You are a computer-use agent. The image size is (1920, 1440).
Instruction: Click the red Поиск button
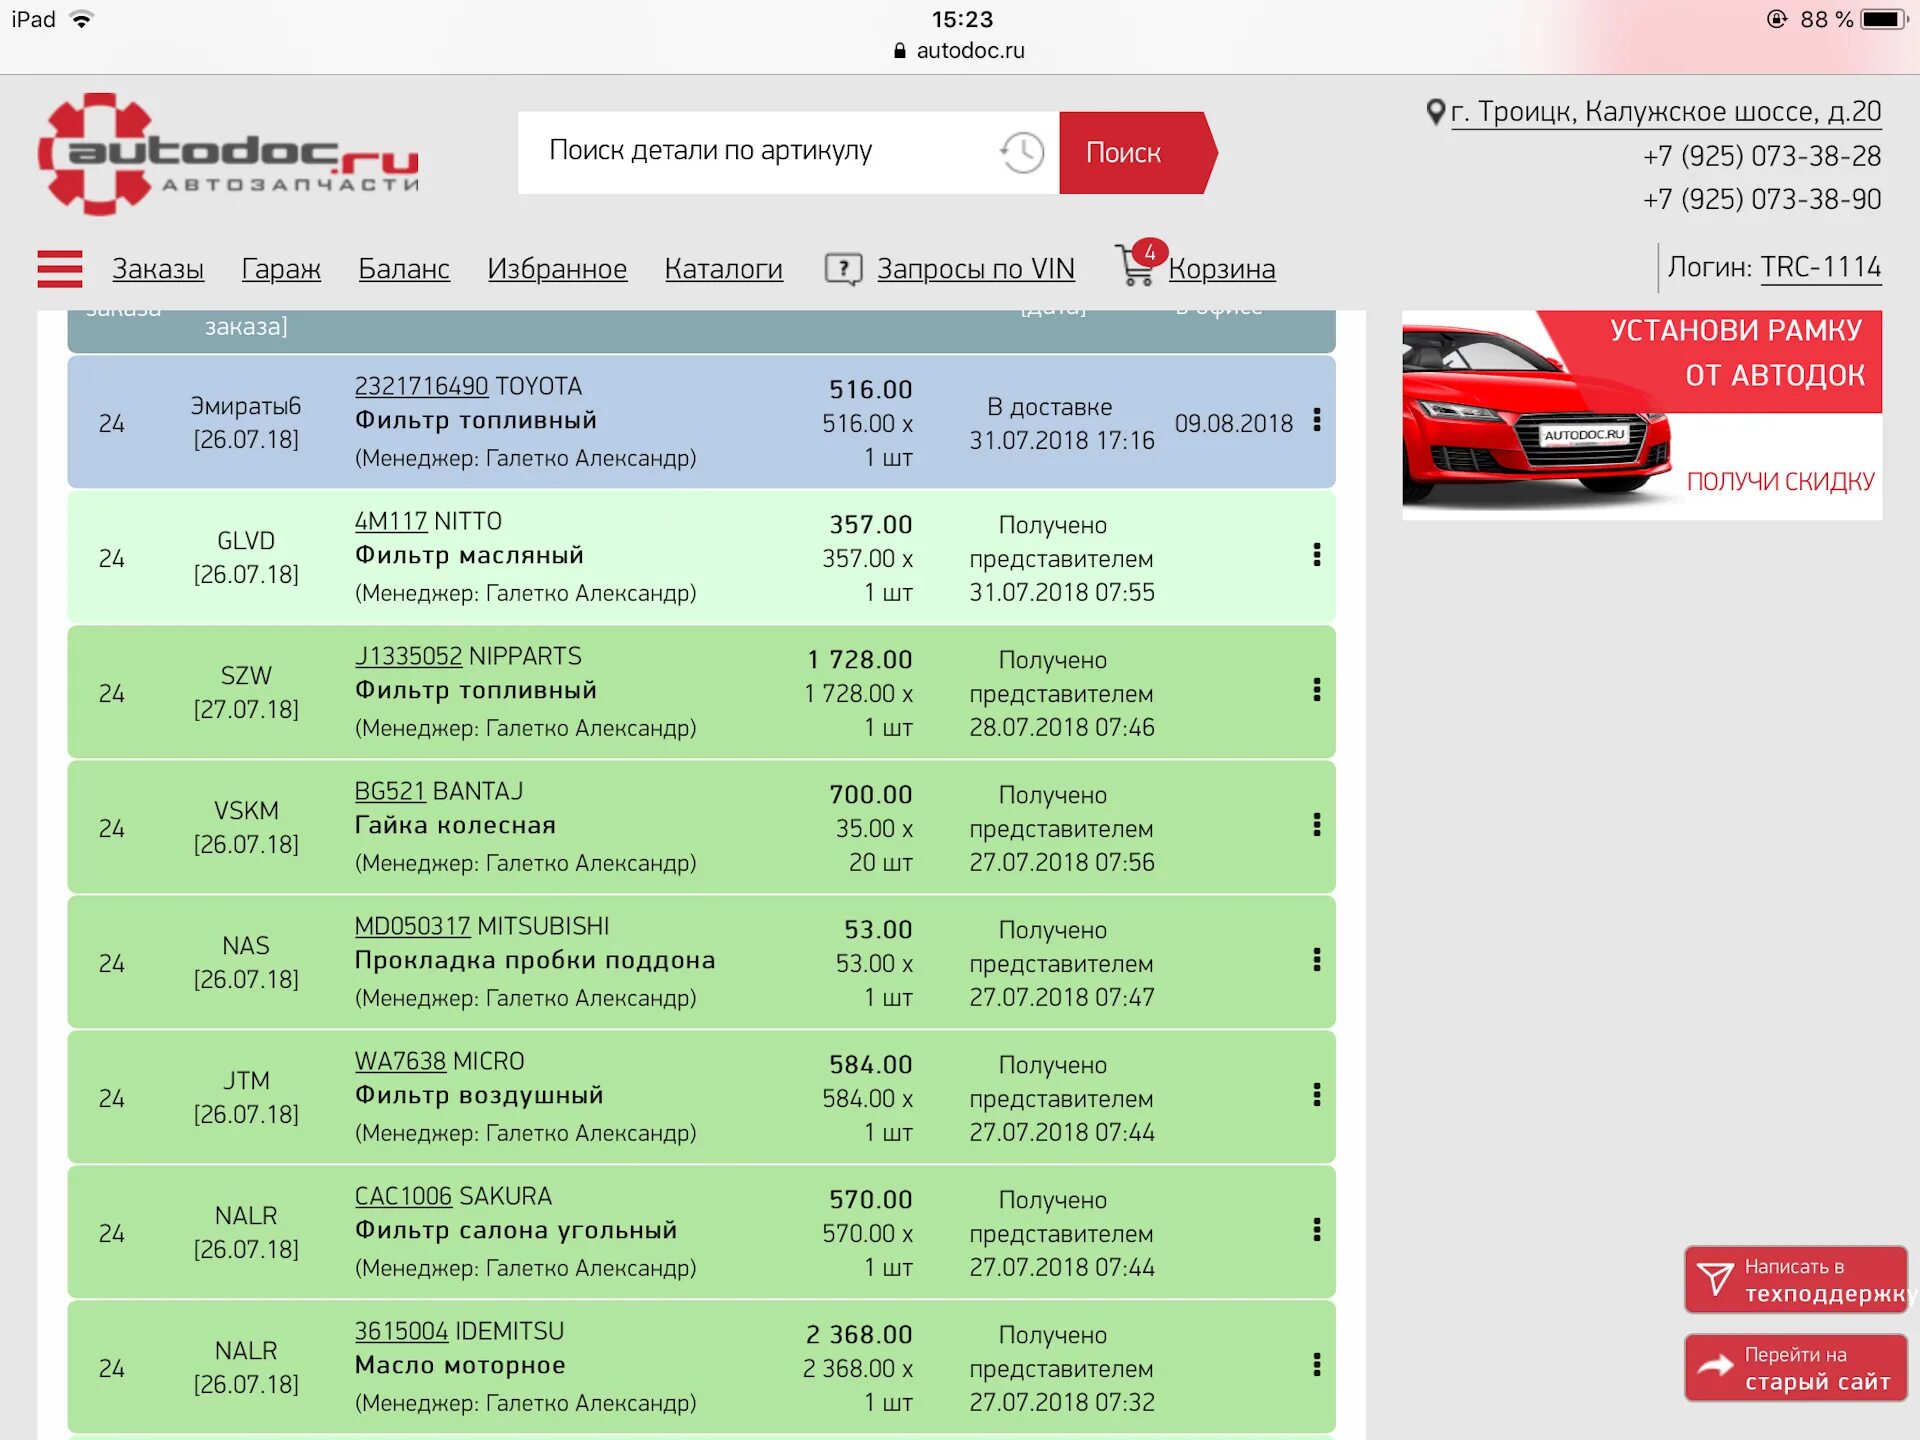coord(1137,153)
